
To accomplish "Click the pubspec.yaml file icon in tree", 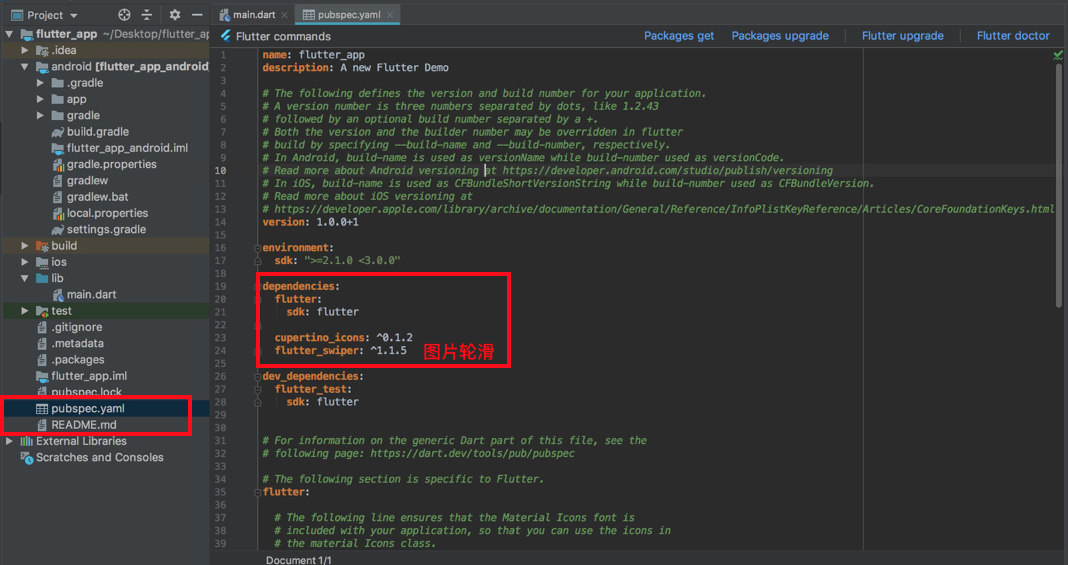I will pyautogui.click(x=42, y=409).
